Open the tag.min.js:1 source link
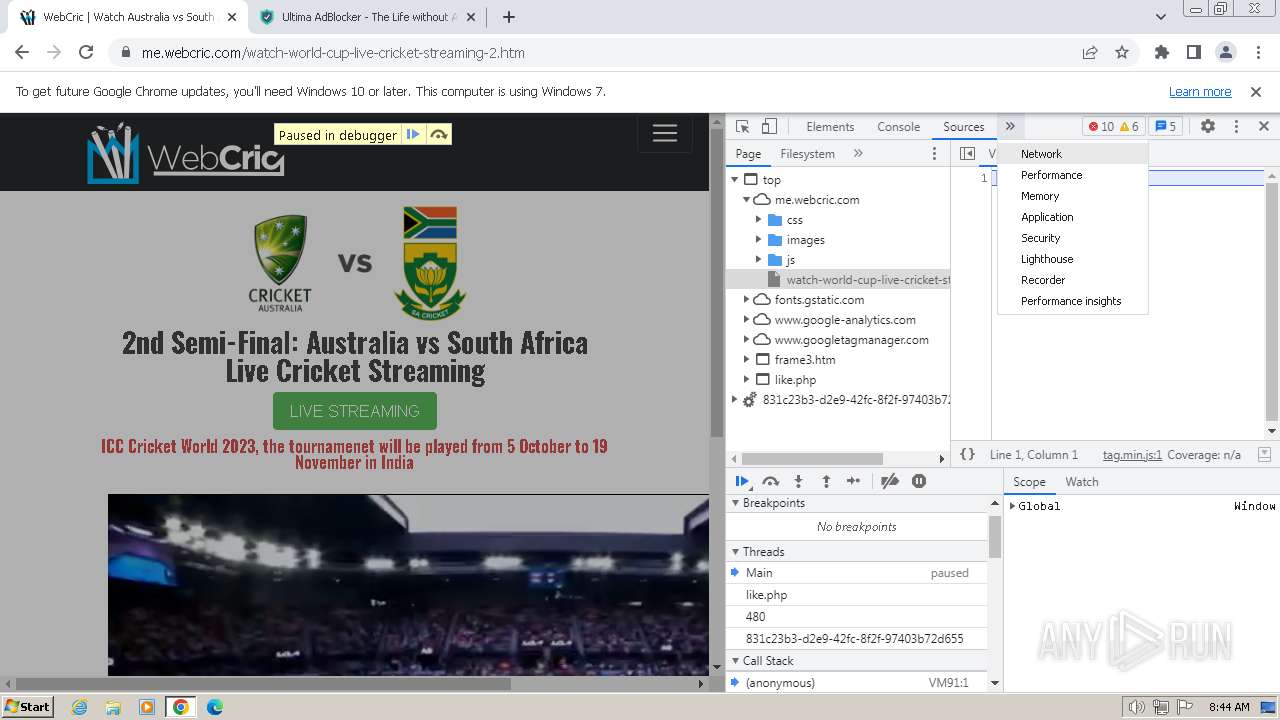Viewport: 1280px width, 720px height. point(1132,455)
